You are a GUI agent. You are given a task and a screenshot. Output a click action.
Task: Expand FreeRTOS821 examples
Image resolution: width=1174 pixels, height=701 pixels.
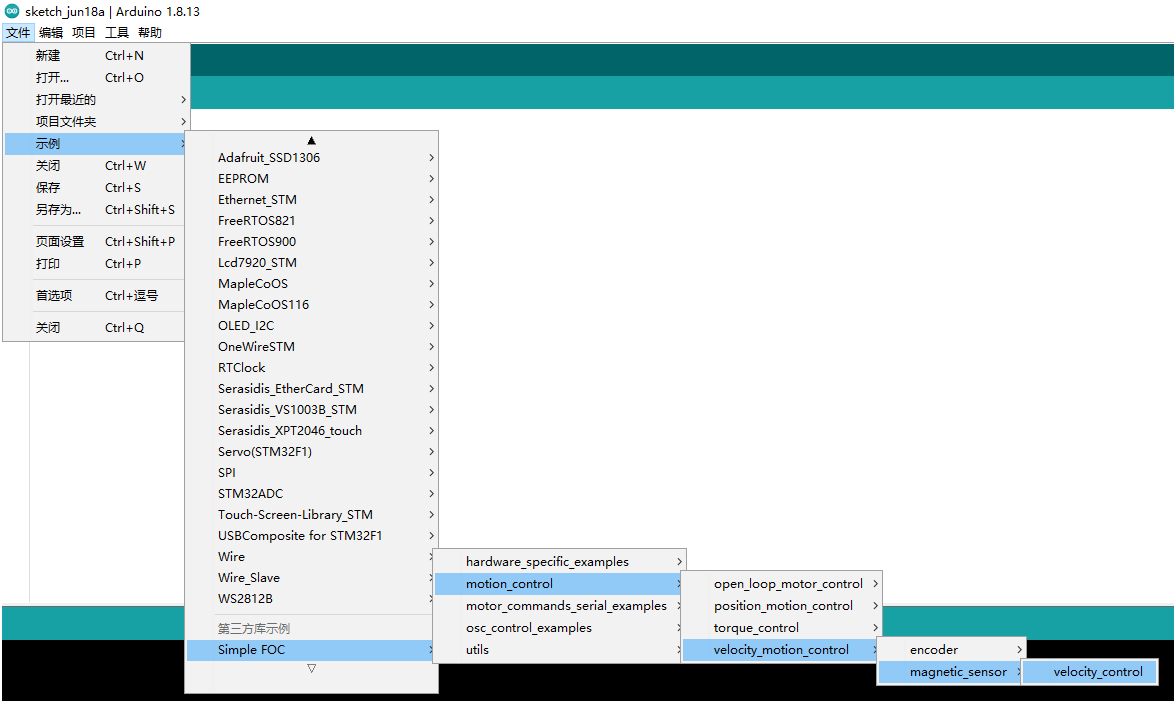point(311,220)
